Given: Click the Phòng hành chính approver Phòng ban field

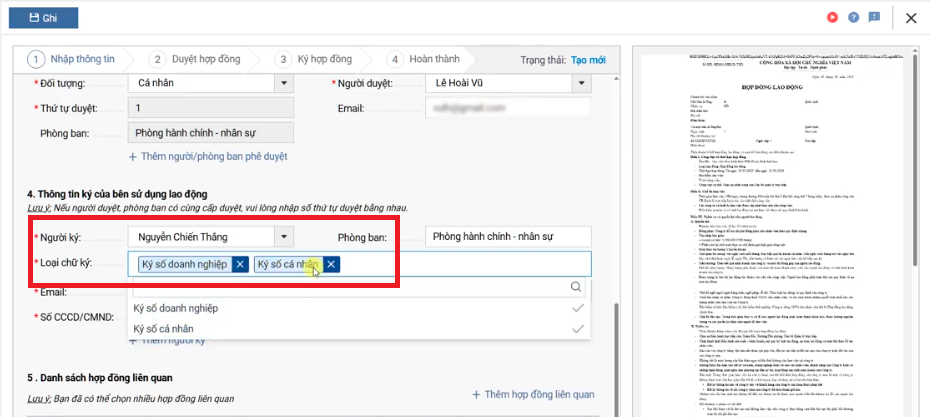Looking at the screenshot, I should 211,133.
